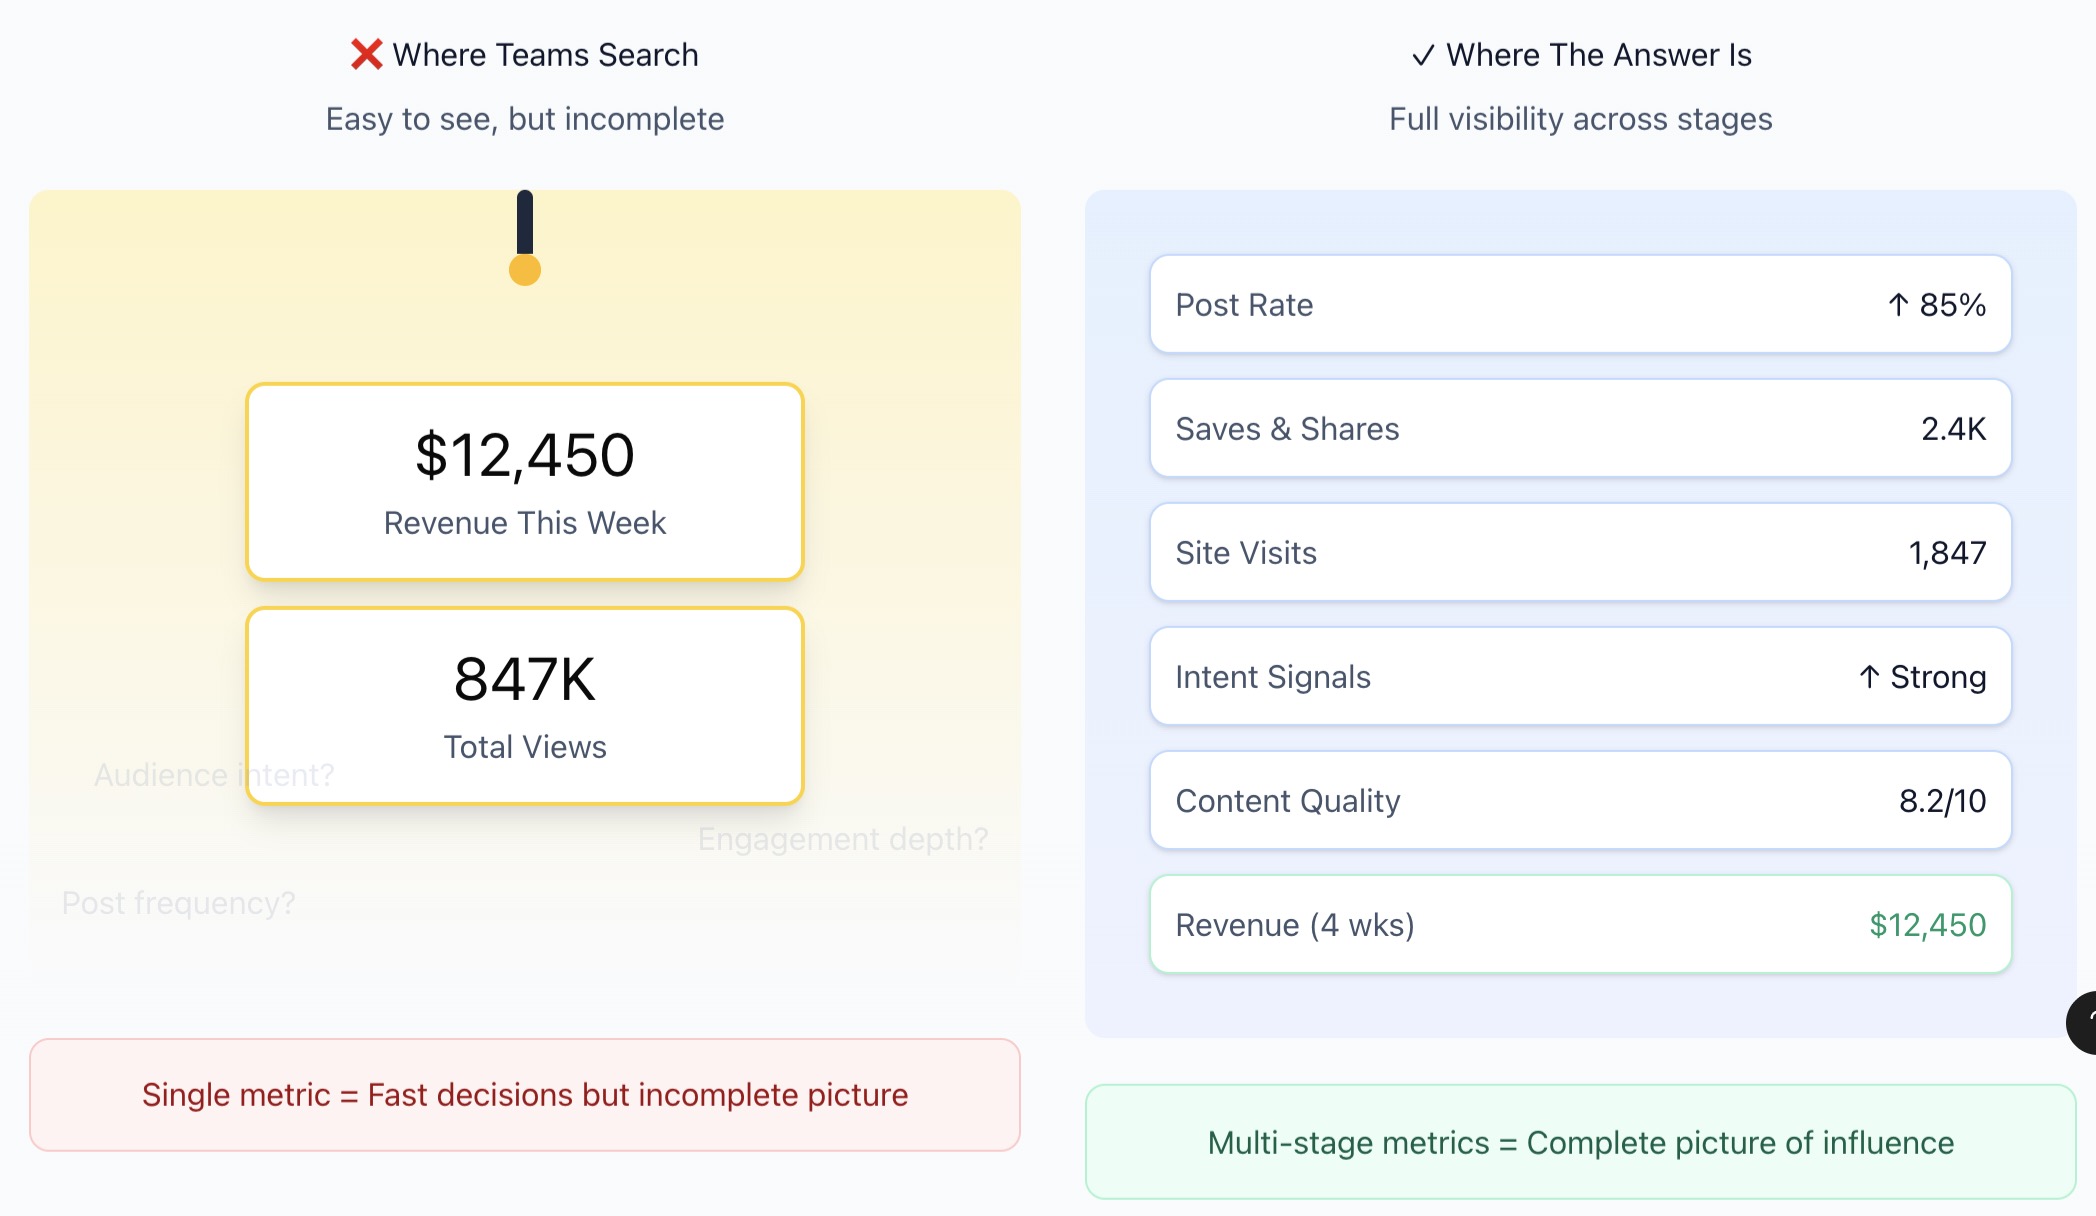Click the hanging lamp bulb icon
Image resolution: width=2096 pixels, height=1216 pixels.
pos(525,269)
